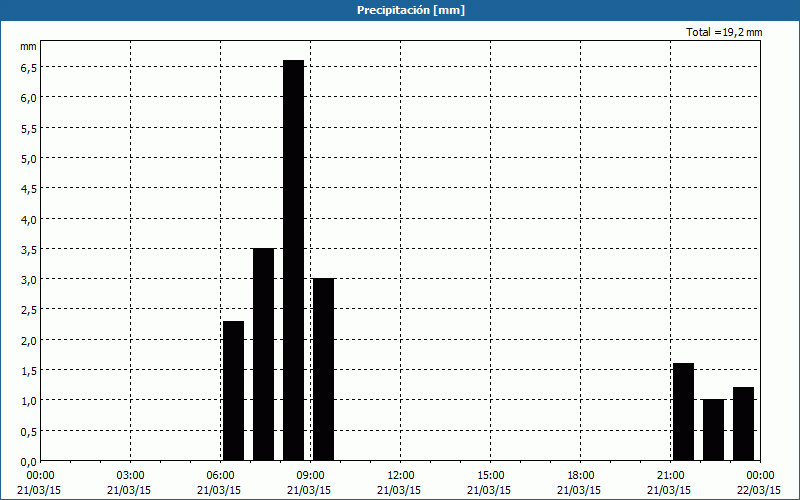The image size is (800, 500).
Task: Click the 00:00 21/03/15 time label
Action: coord(39,483)
